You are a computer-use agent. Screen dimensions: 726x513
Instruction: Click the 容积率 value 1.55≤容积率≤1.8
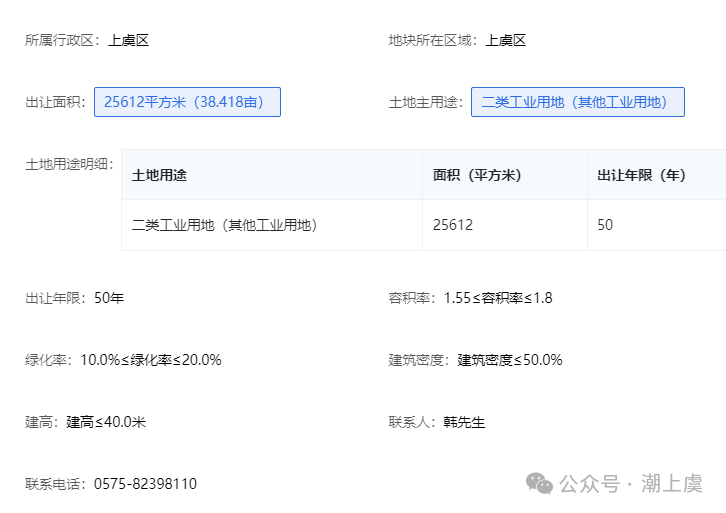(498, 298)
